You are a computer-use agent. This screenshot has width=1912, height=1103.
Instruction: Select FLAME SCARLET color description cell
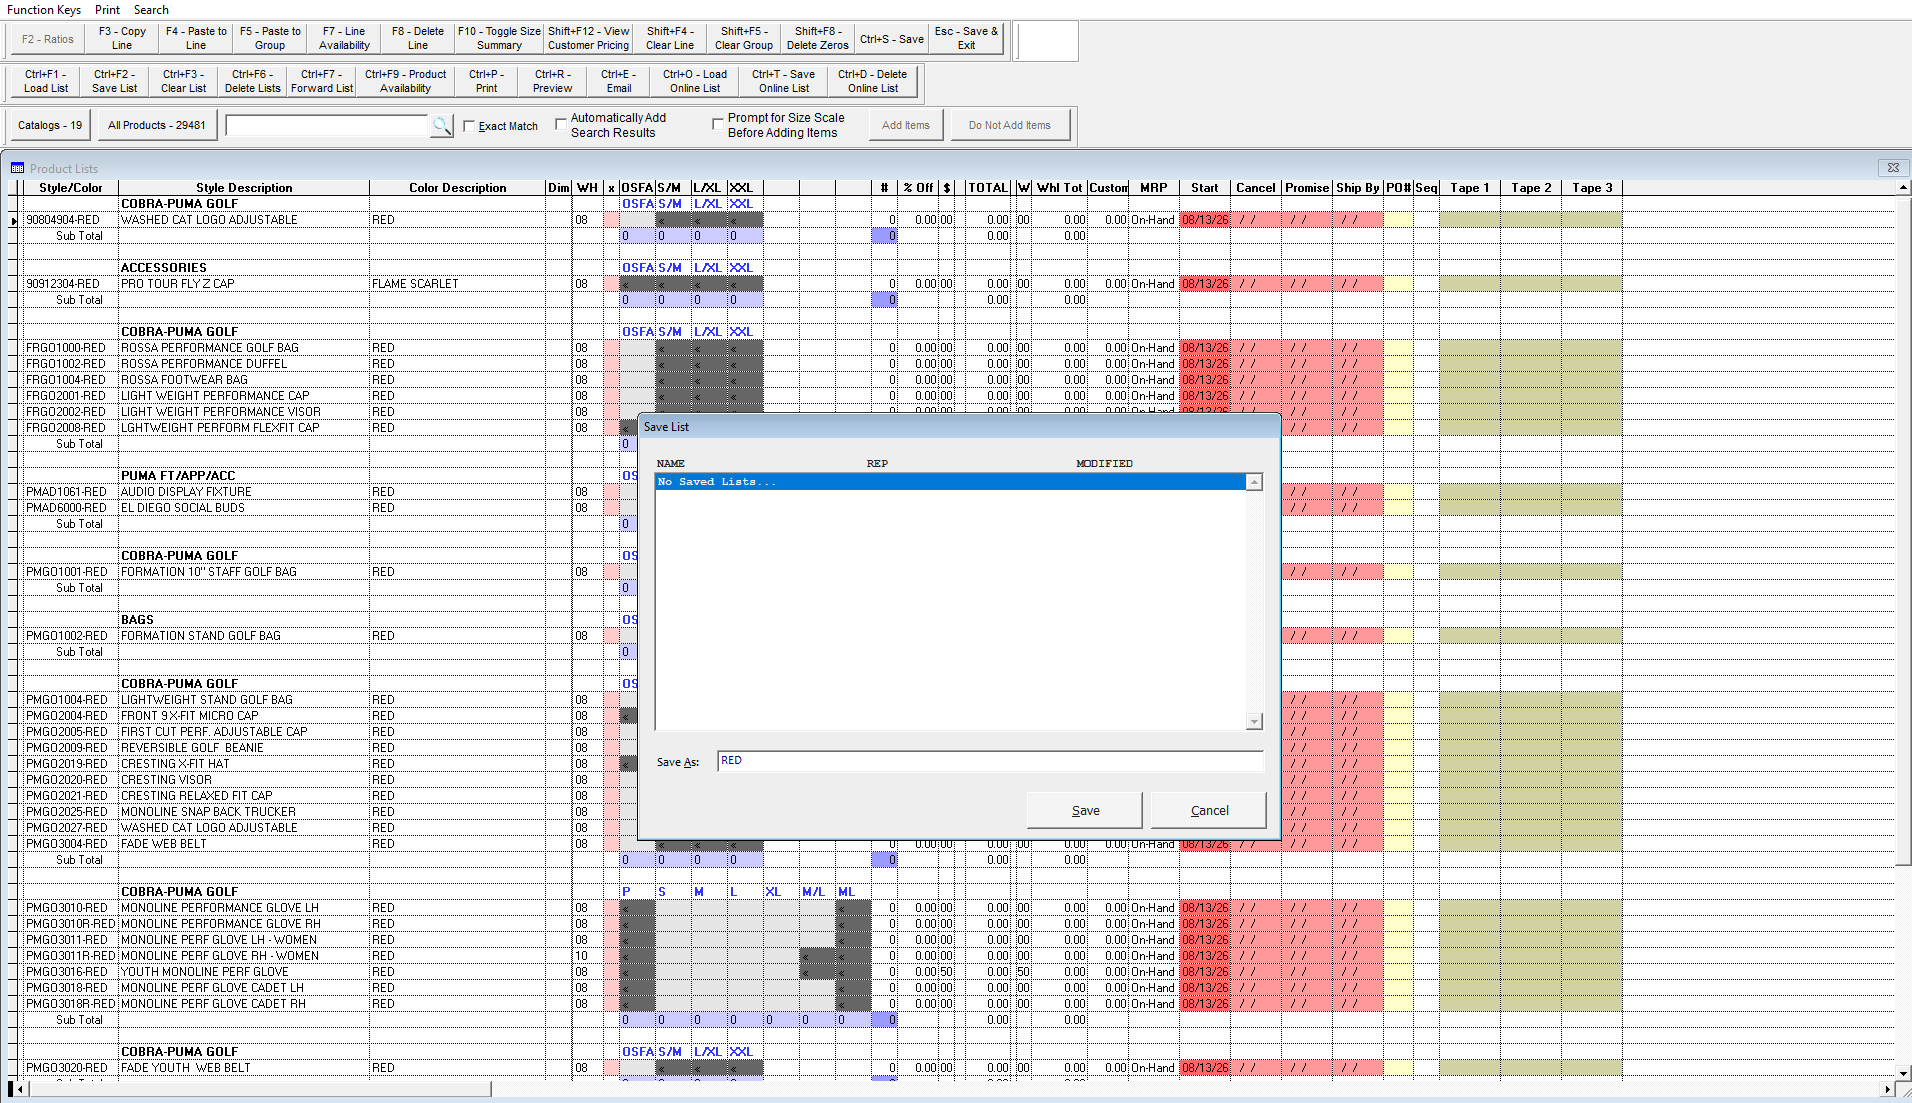pyautogui.click(x=457, y=284)
